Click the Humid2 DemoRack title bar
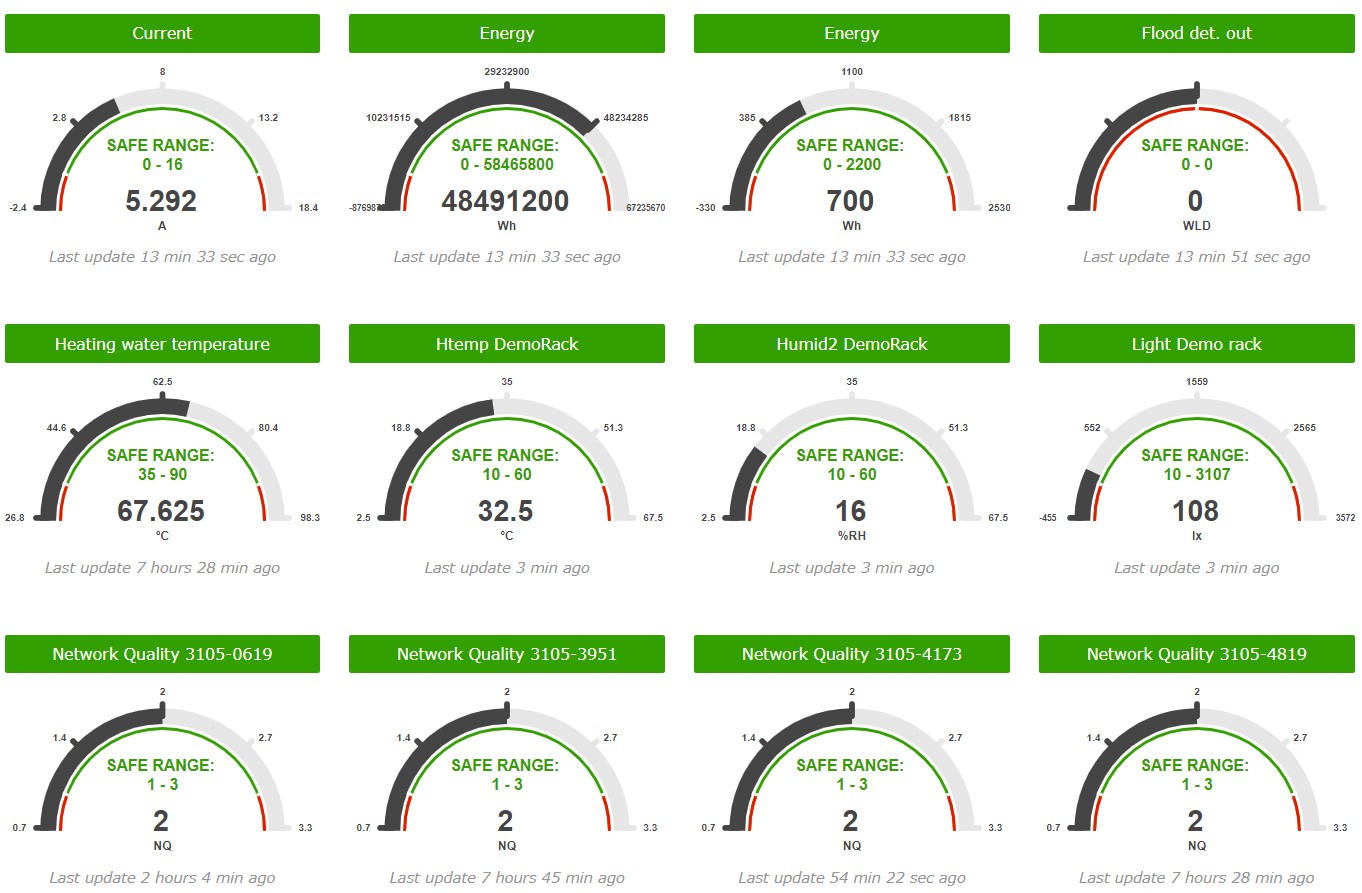This screenshot has width=1362, height=893. click(x=851, y=344)
